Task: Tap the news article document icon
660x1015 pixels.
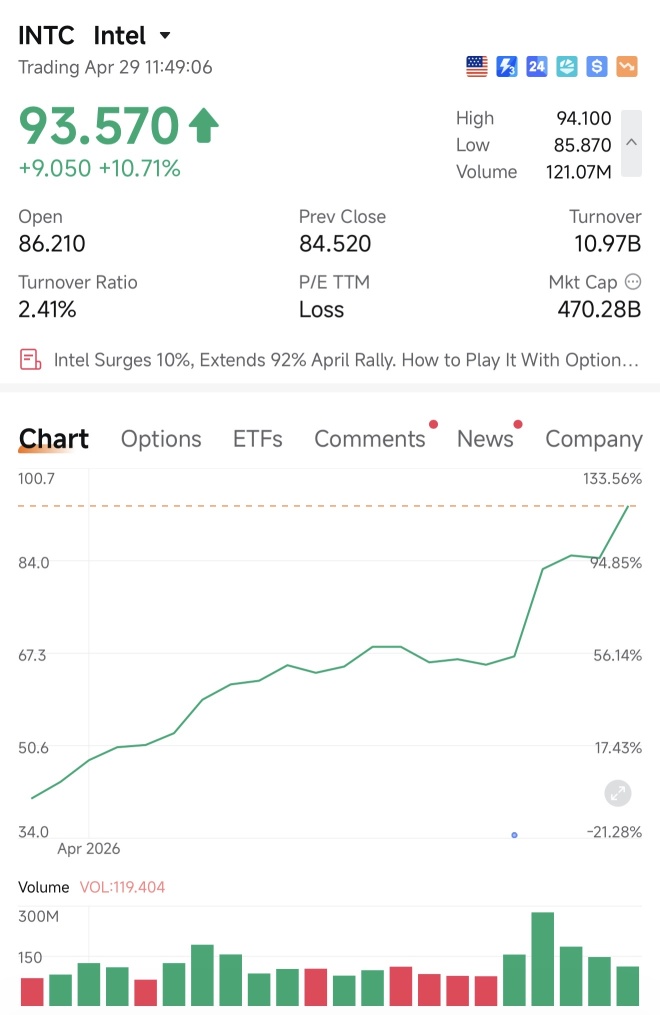Action: point(30,359)
